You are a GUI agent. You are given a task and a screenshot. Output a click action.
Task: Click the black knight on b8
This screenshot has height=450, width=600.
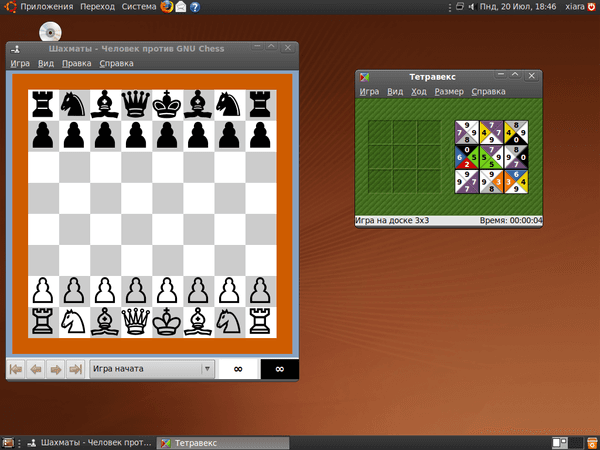(x=74, y=105)
